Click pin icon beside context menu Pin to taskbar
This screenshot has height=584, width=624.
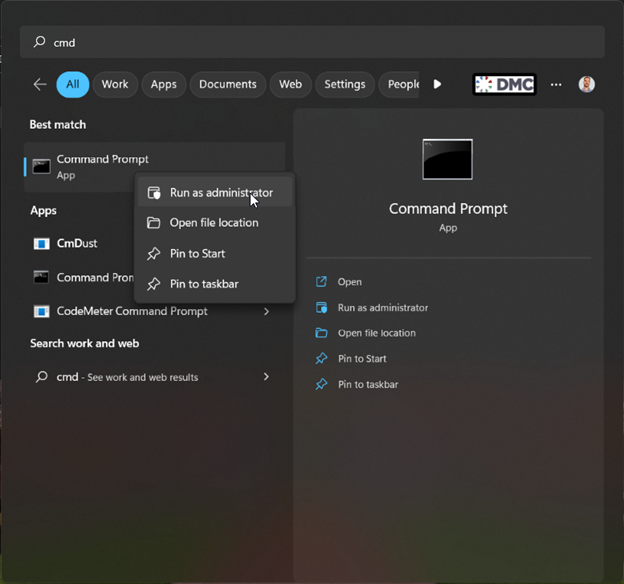point(154,284)
